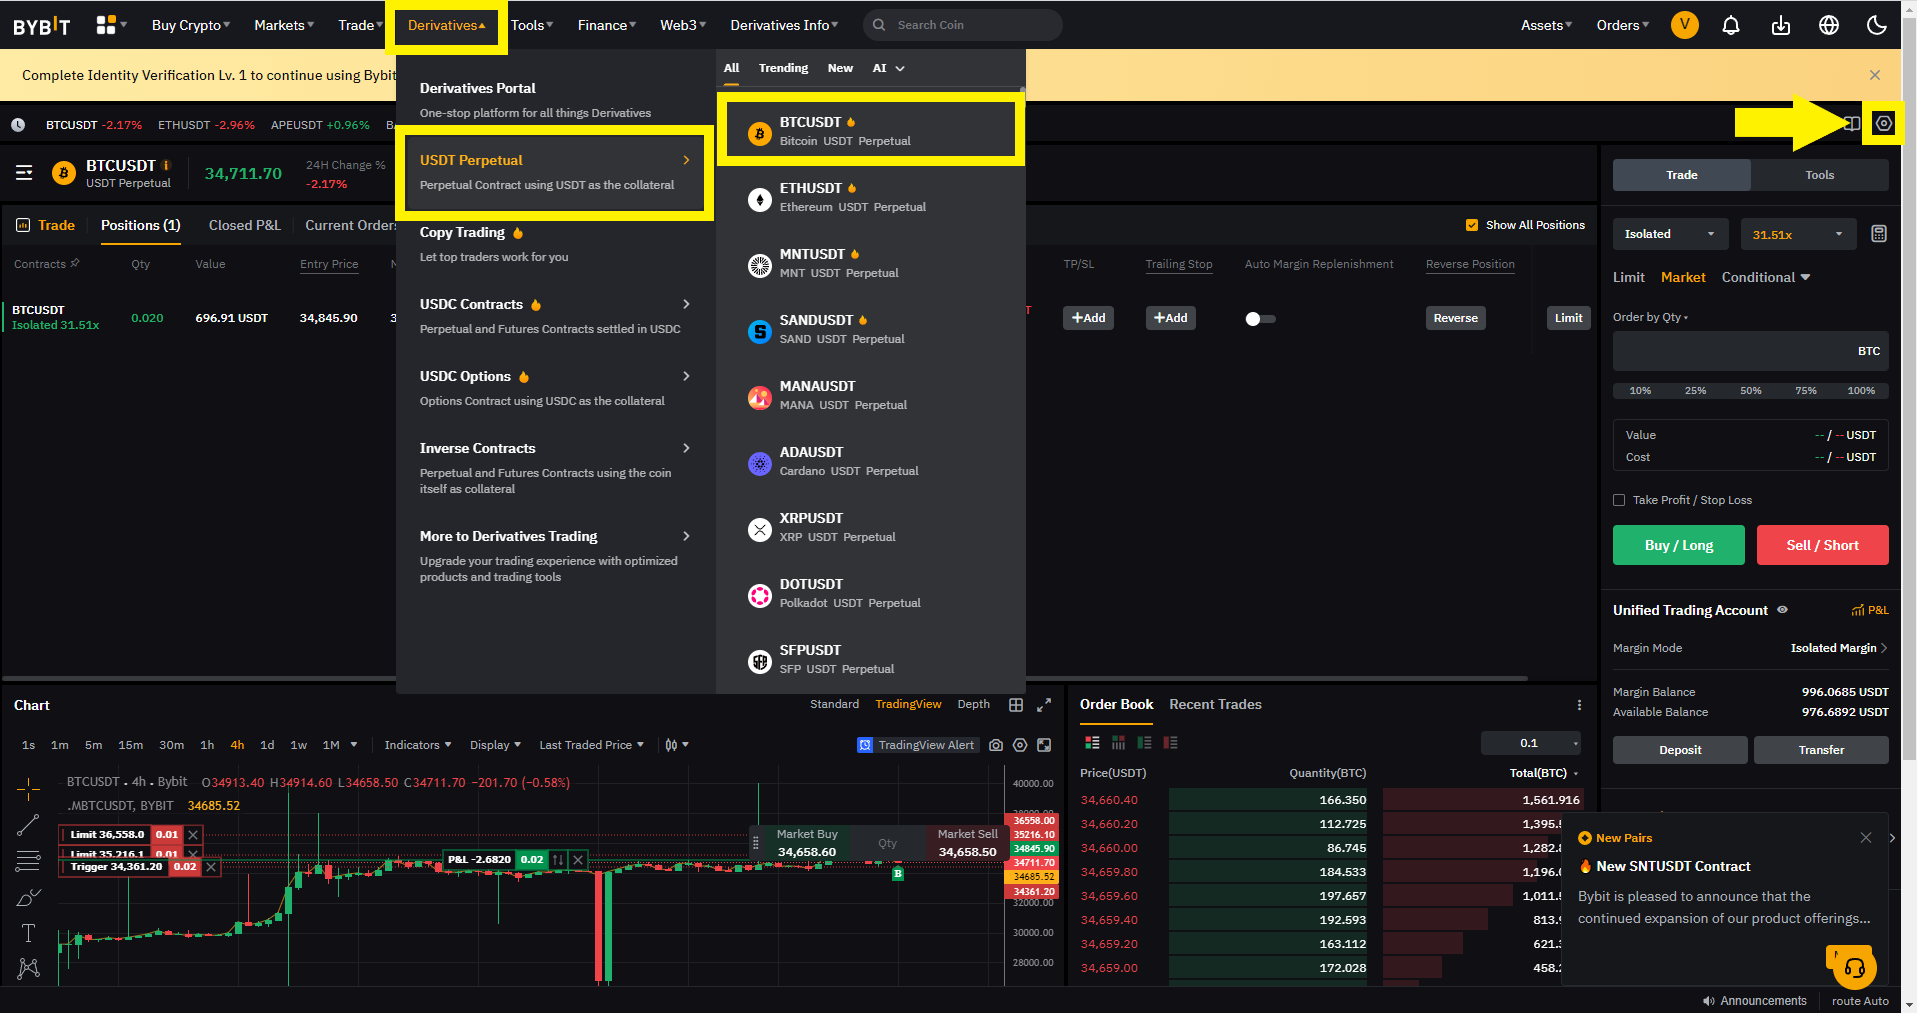Viewport: 1917px width, 1013px height.
Task: Switch theme with the moon icon
Action: click(x=1877, y=25)
